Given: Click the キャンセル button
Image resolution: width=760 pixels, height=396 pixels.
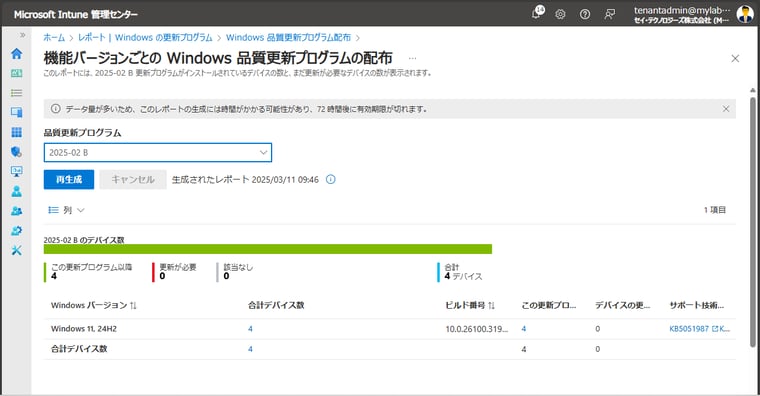Looking at the screenshot, I should coord(133,179).
